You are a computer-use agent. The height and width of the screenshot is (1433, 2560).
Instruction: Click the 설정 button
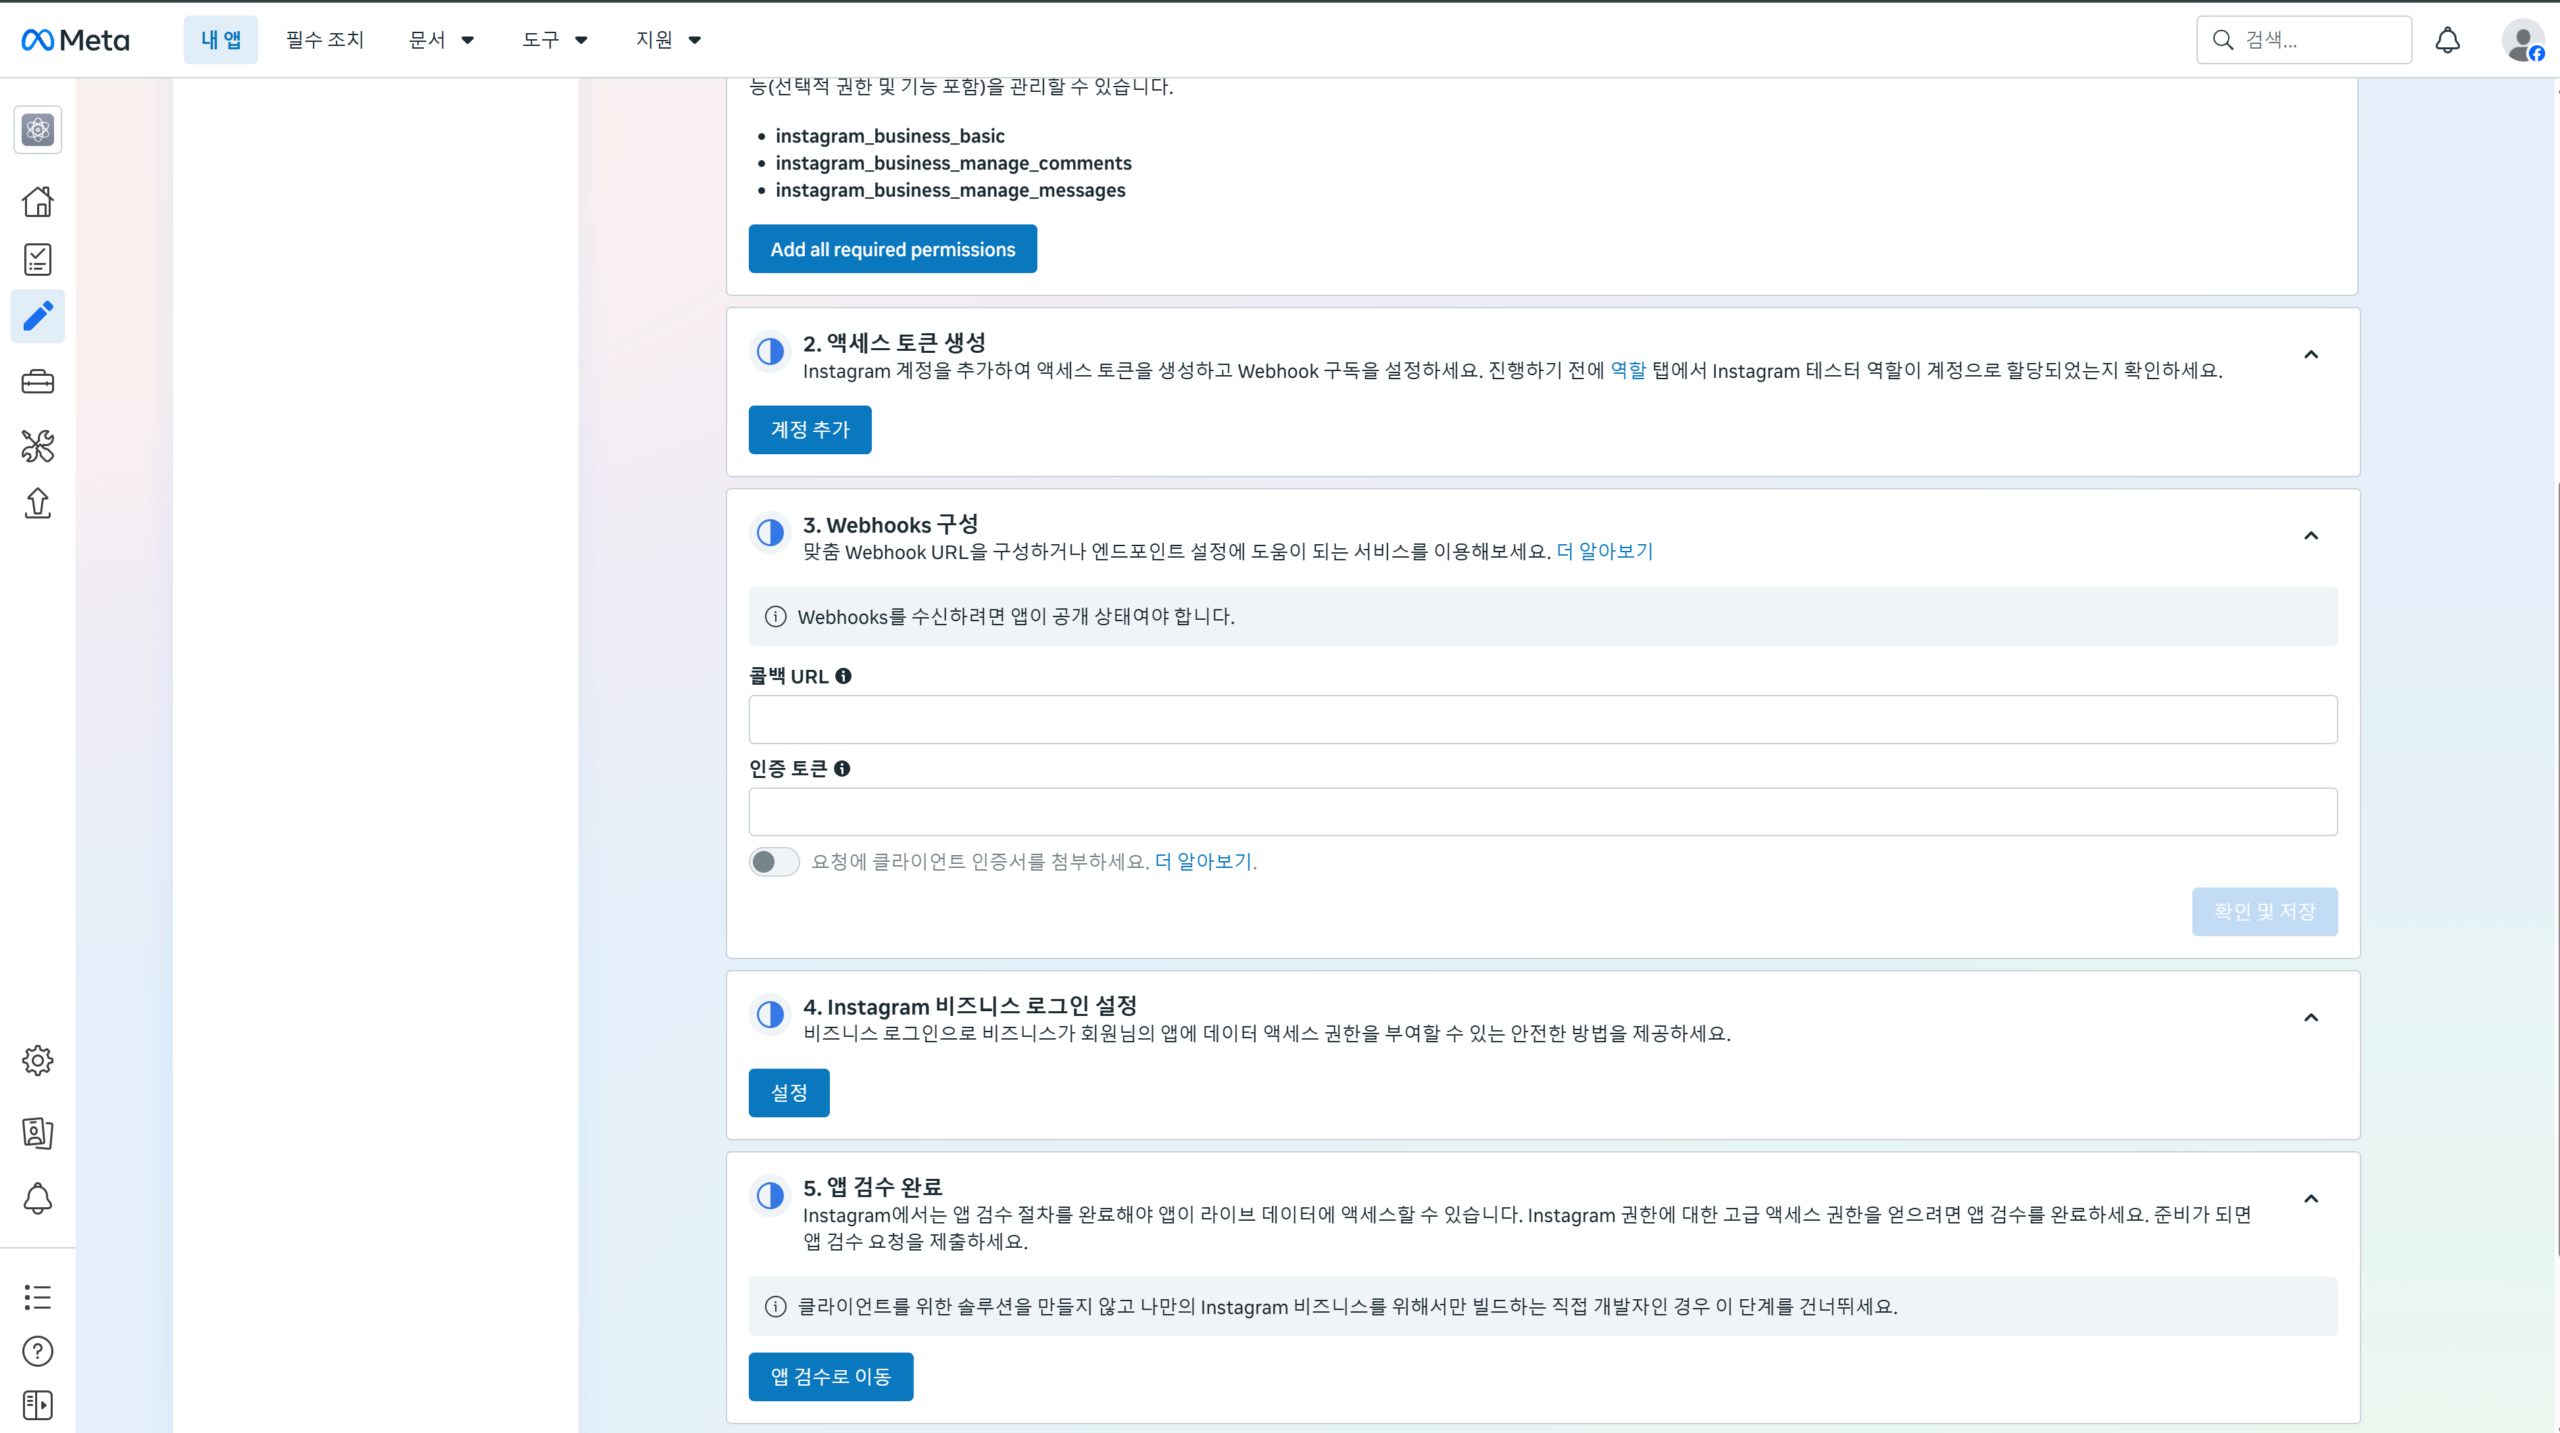[x=789, y=1093]
